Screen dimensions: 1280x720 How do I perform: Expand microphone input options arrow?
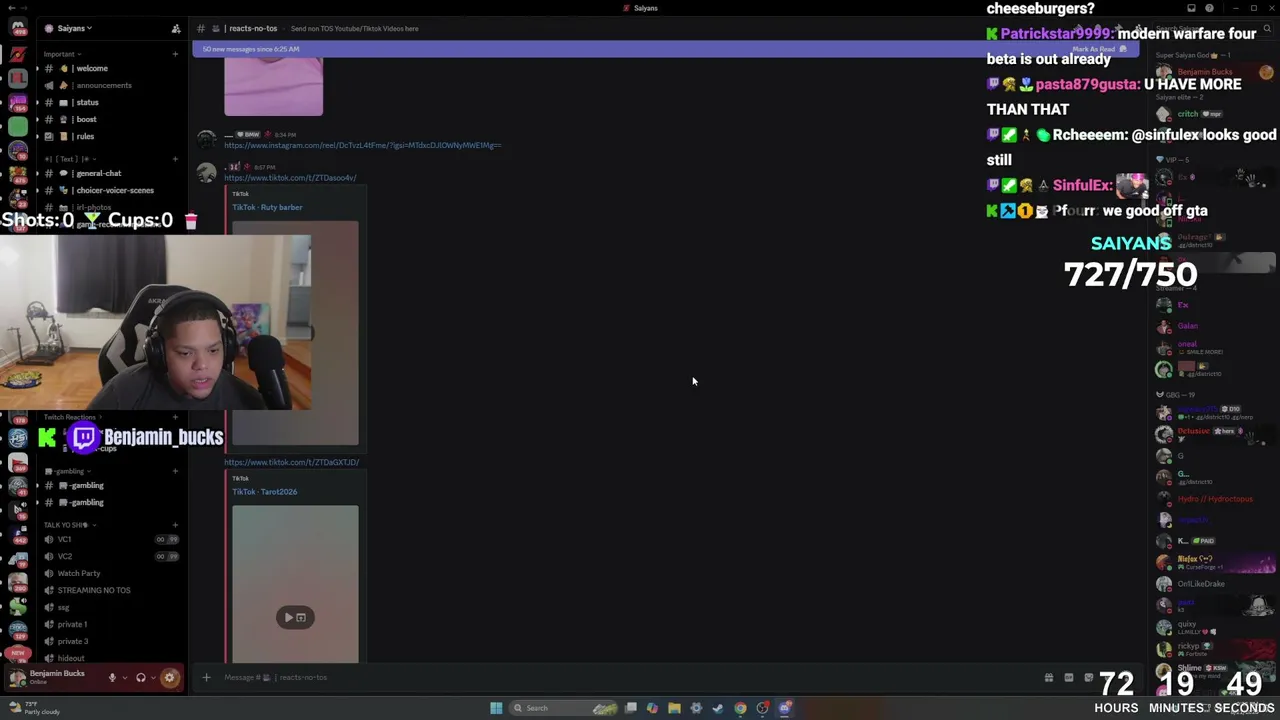tap(124, 678)
